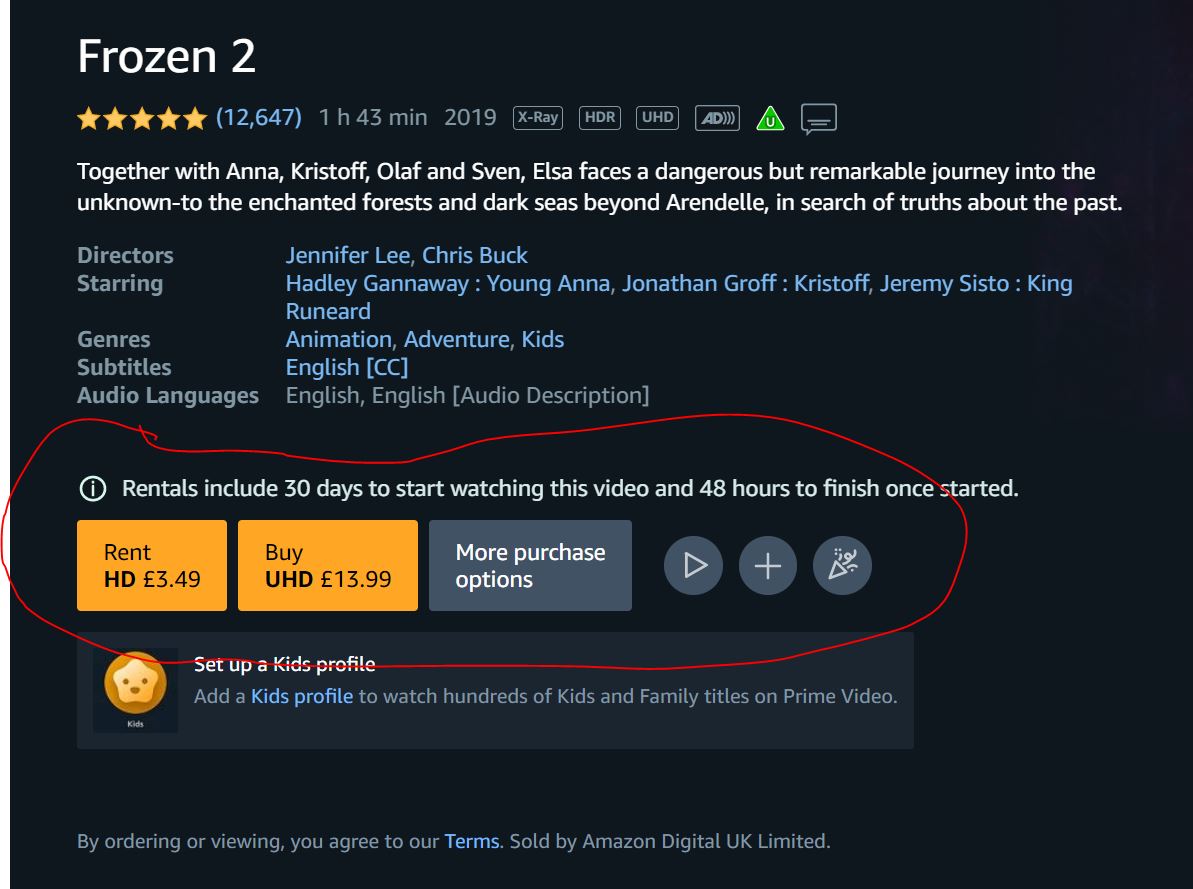Open the Terms link
1193x889 pixels.
click(471, 841)
